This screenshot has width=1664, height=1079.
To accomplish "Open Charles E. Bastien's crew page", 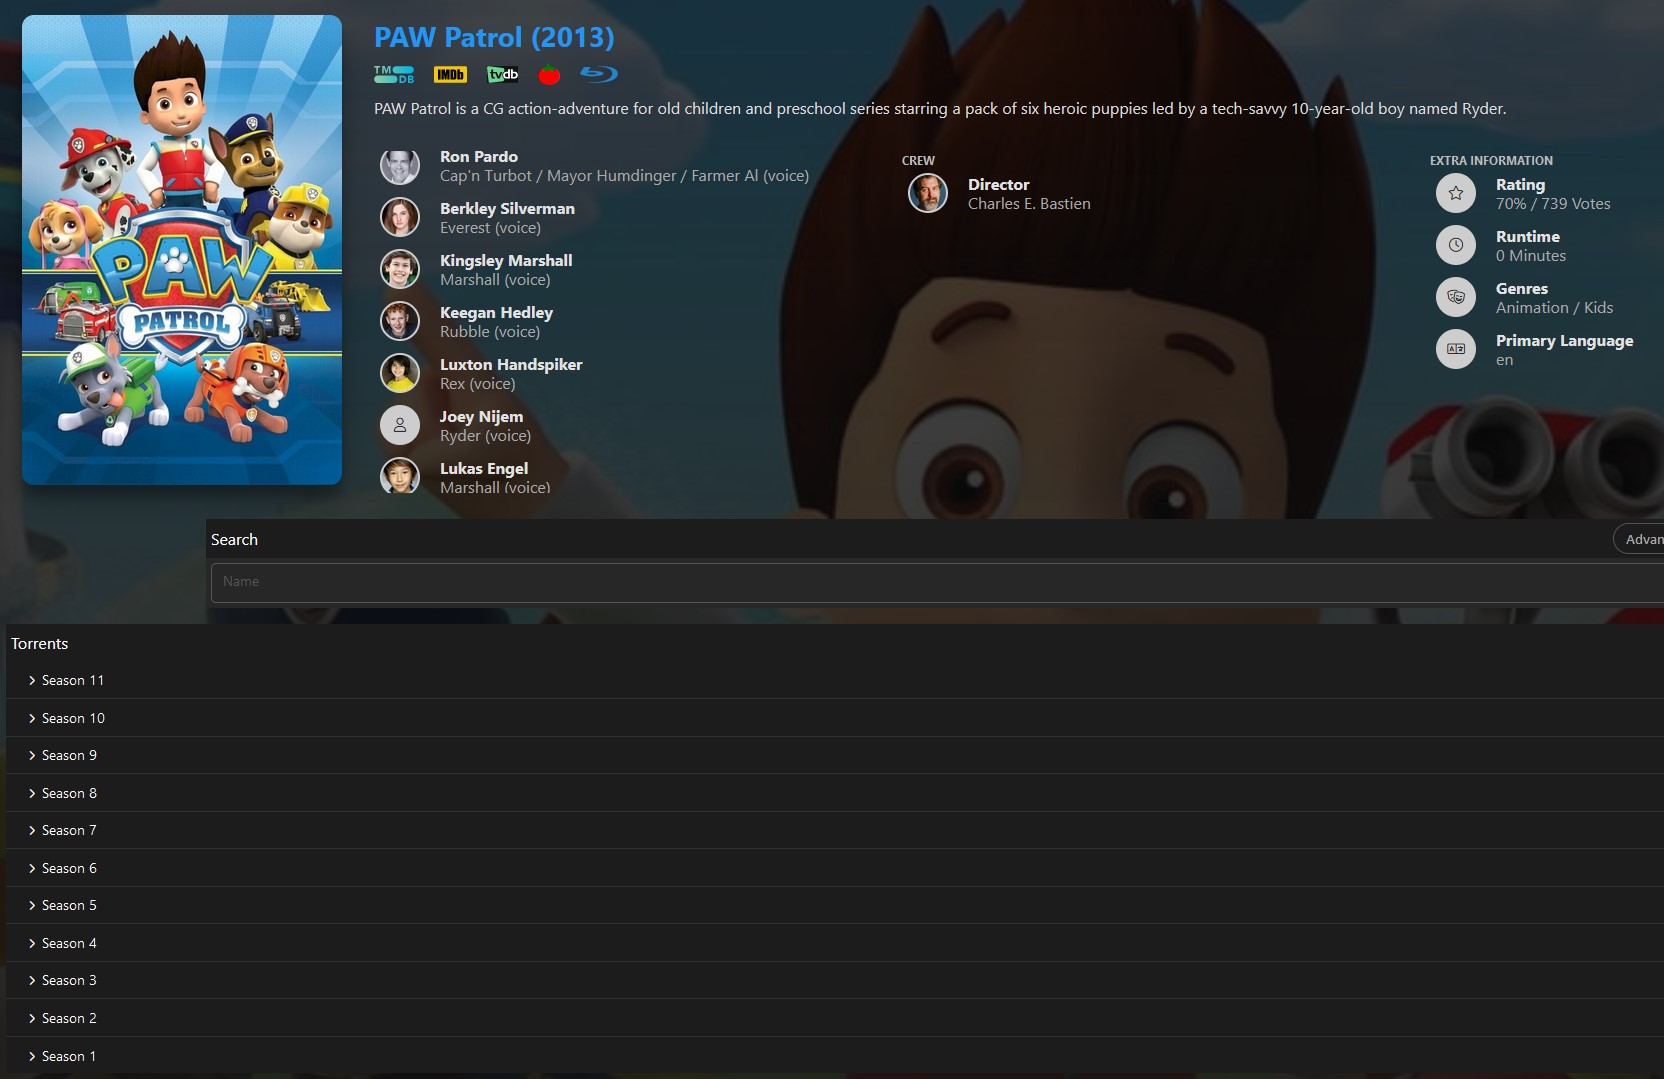I will [1029, 204].
